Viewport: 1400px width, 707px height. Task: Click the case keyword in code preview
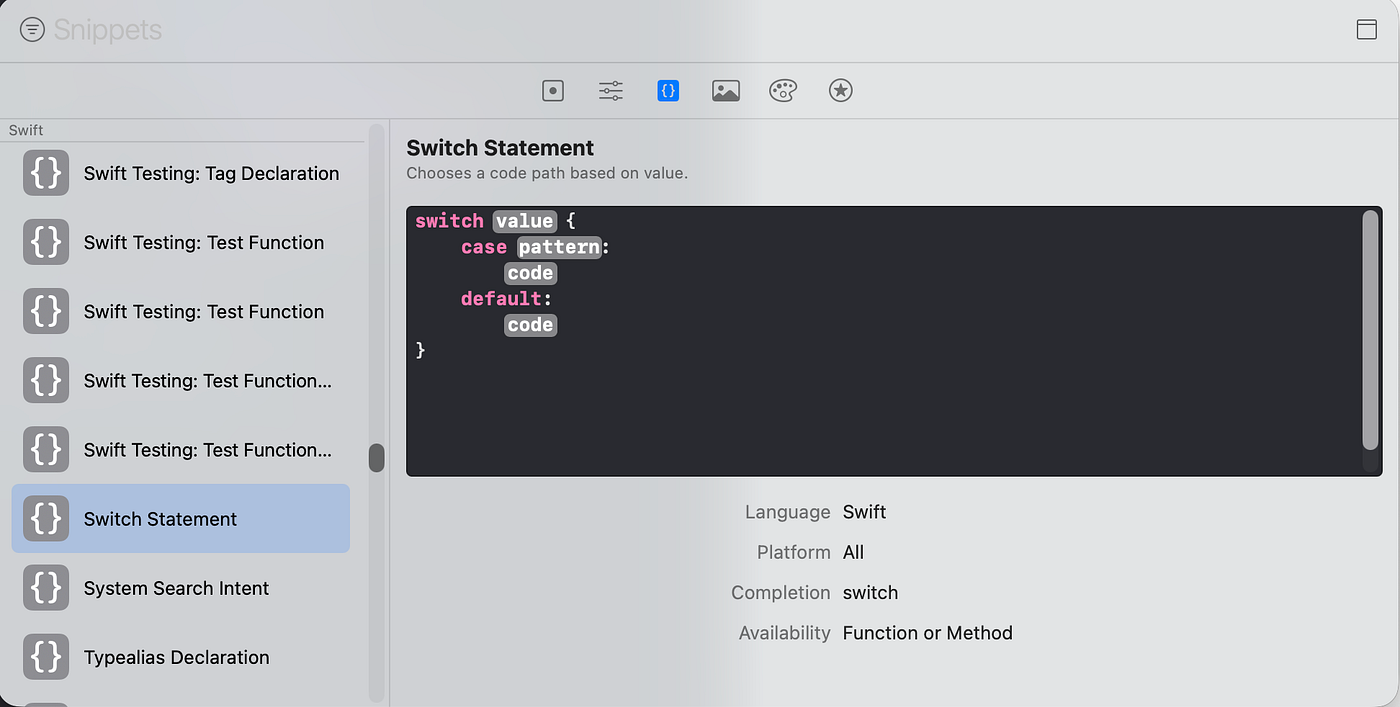[484, 247]
